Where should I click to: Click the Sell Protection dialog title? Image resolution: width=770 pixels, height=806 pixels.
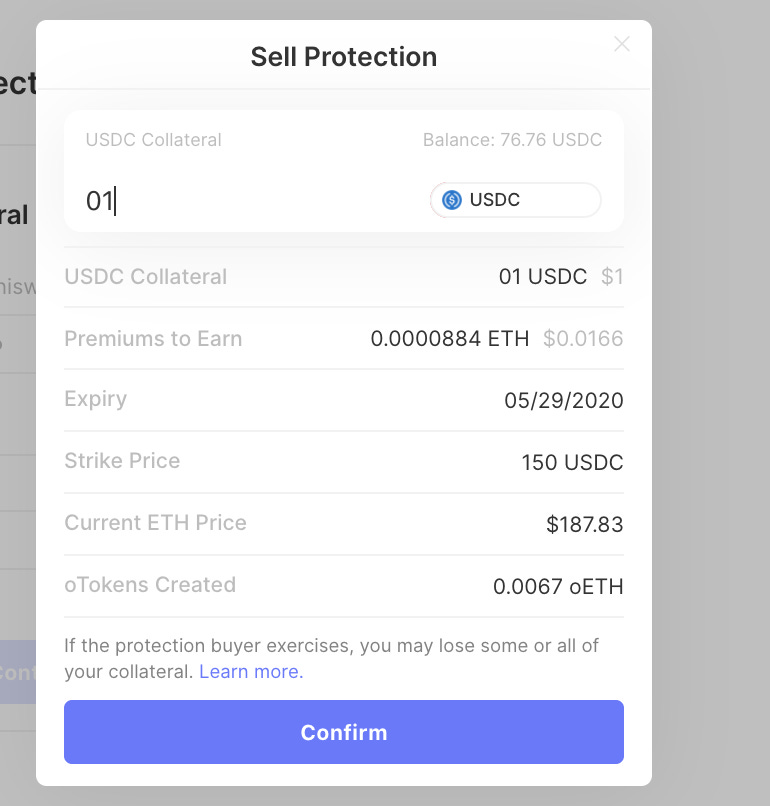point(343,56)
